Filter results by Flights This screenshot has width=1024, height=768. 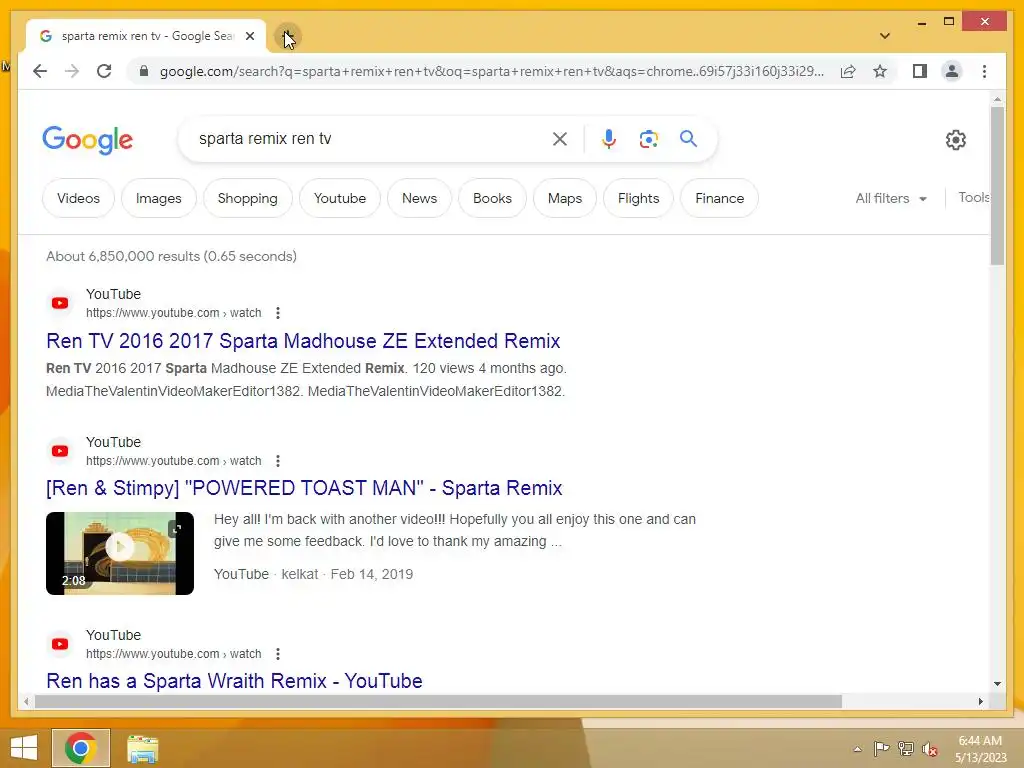pos(639,199)
